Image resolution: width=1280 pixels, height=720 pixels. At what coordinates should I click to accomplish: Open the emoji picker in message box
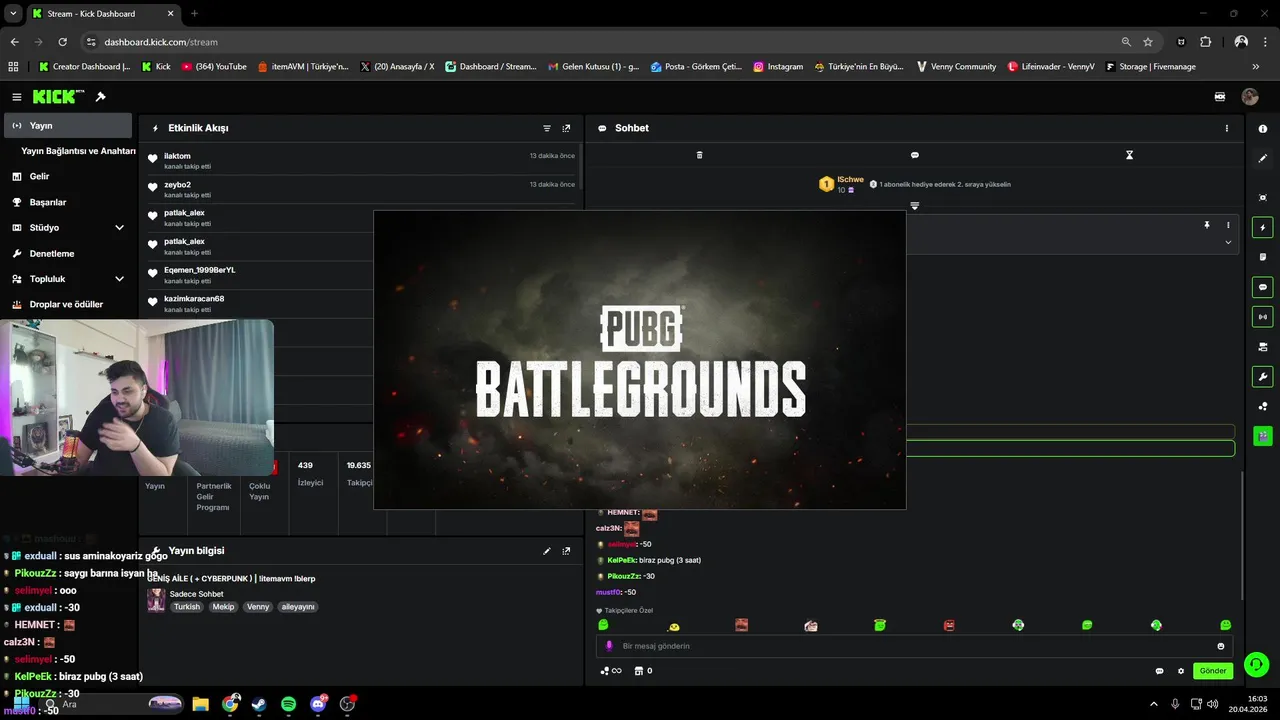[1221, 646]
